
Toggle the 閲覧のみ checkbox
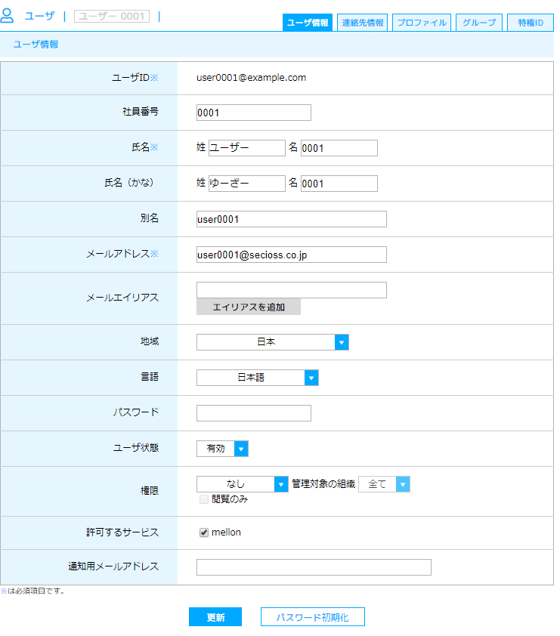tap(204, 499)
